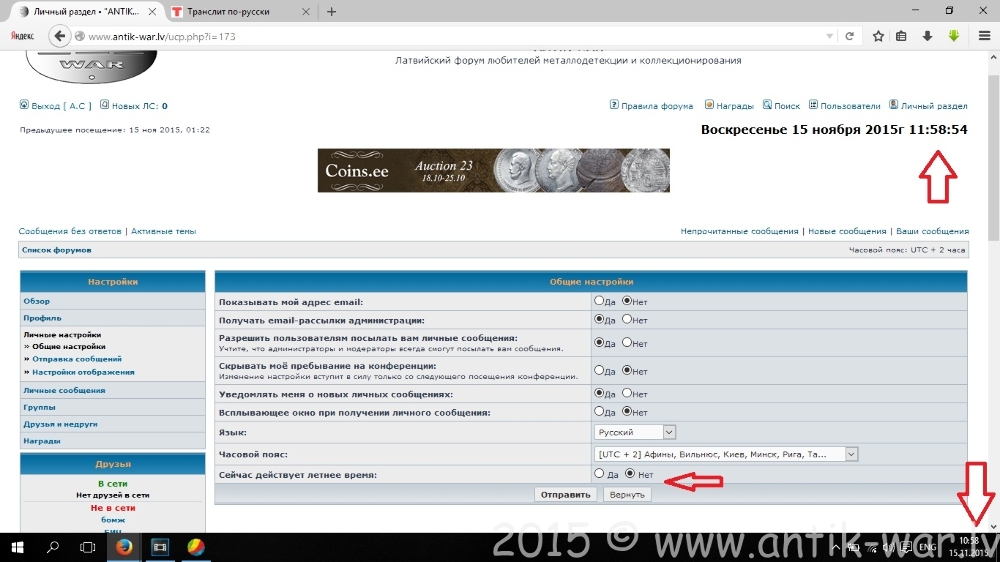Select Да for hiding conference presence
The height and width of the screenshot is (562, 1000).
click(x=599, y=370)
